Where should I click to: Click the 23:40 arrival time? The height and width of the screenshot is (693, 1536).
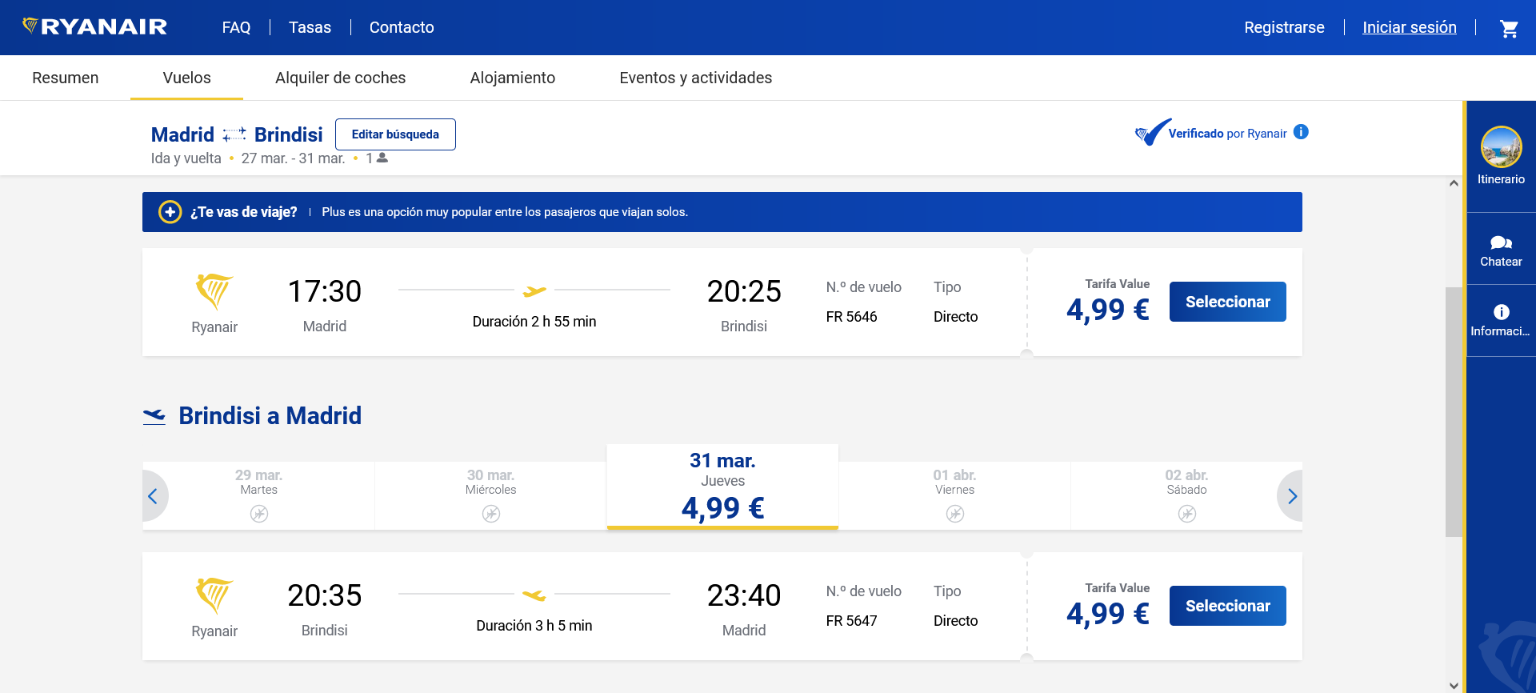click(x=744, y=595)
